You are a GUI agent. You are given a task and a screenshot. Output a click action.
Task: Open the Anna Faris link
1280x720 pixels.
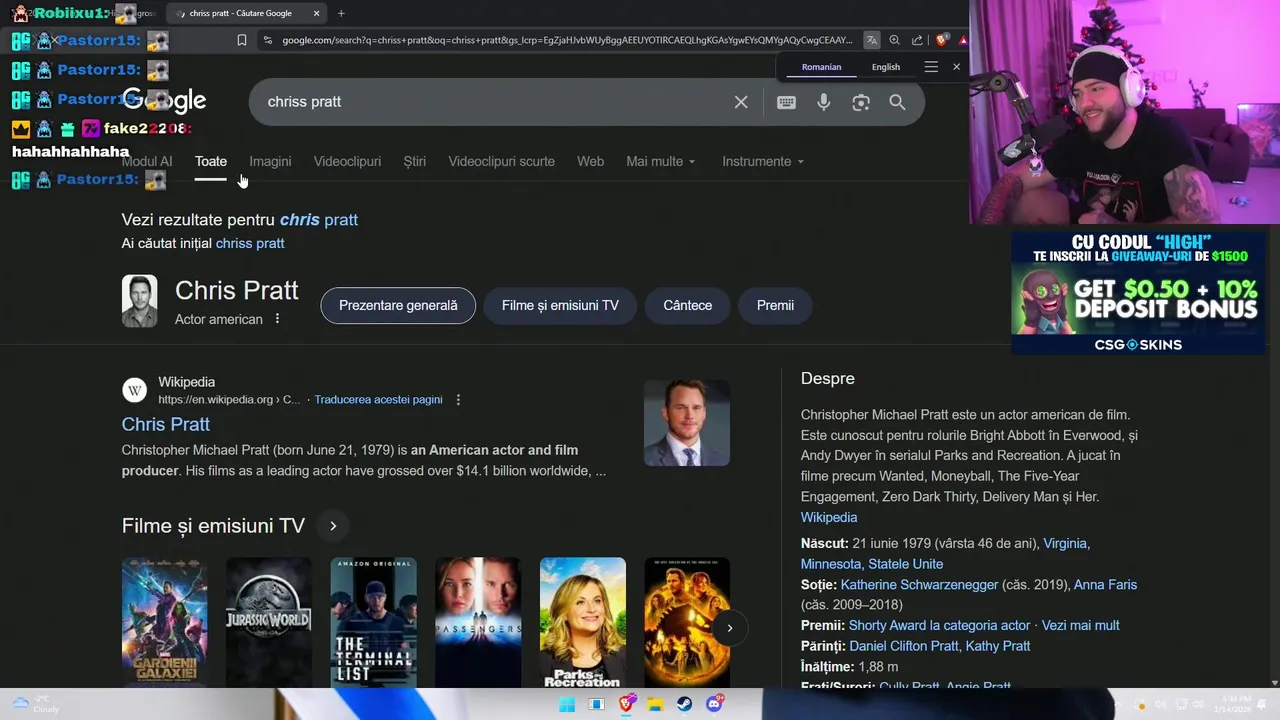pos(1105,585)
